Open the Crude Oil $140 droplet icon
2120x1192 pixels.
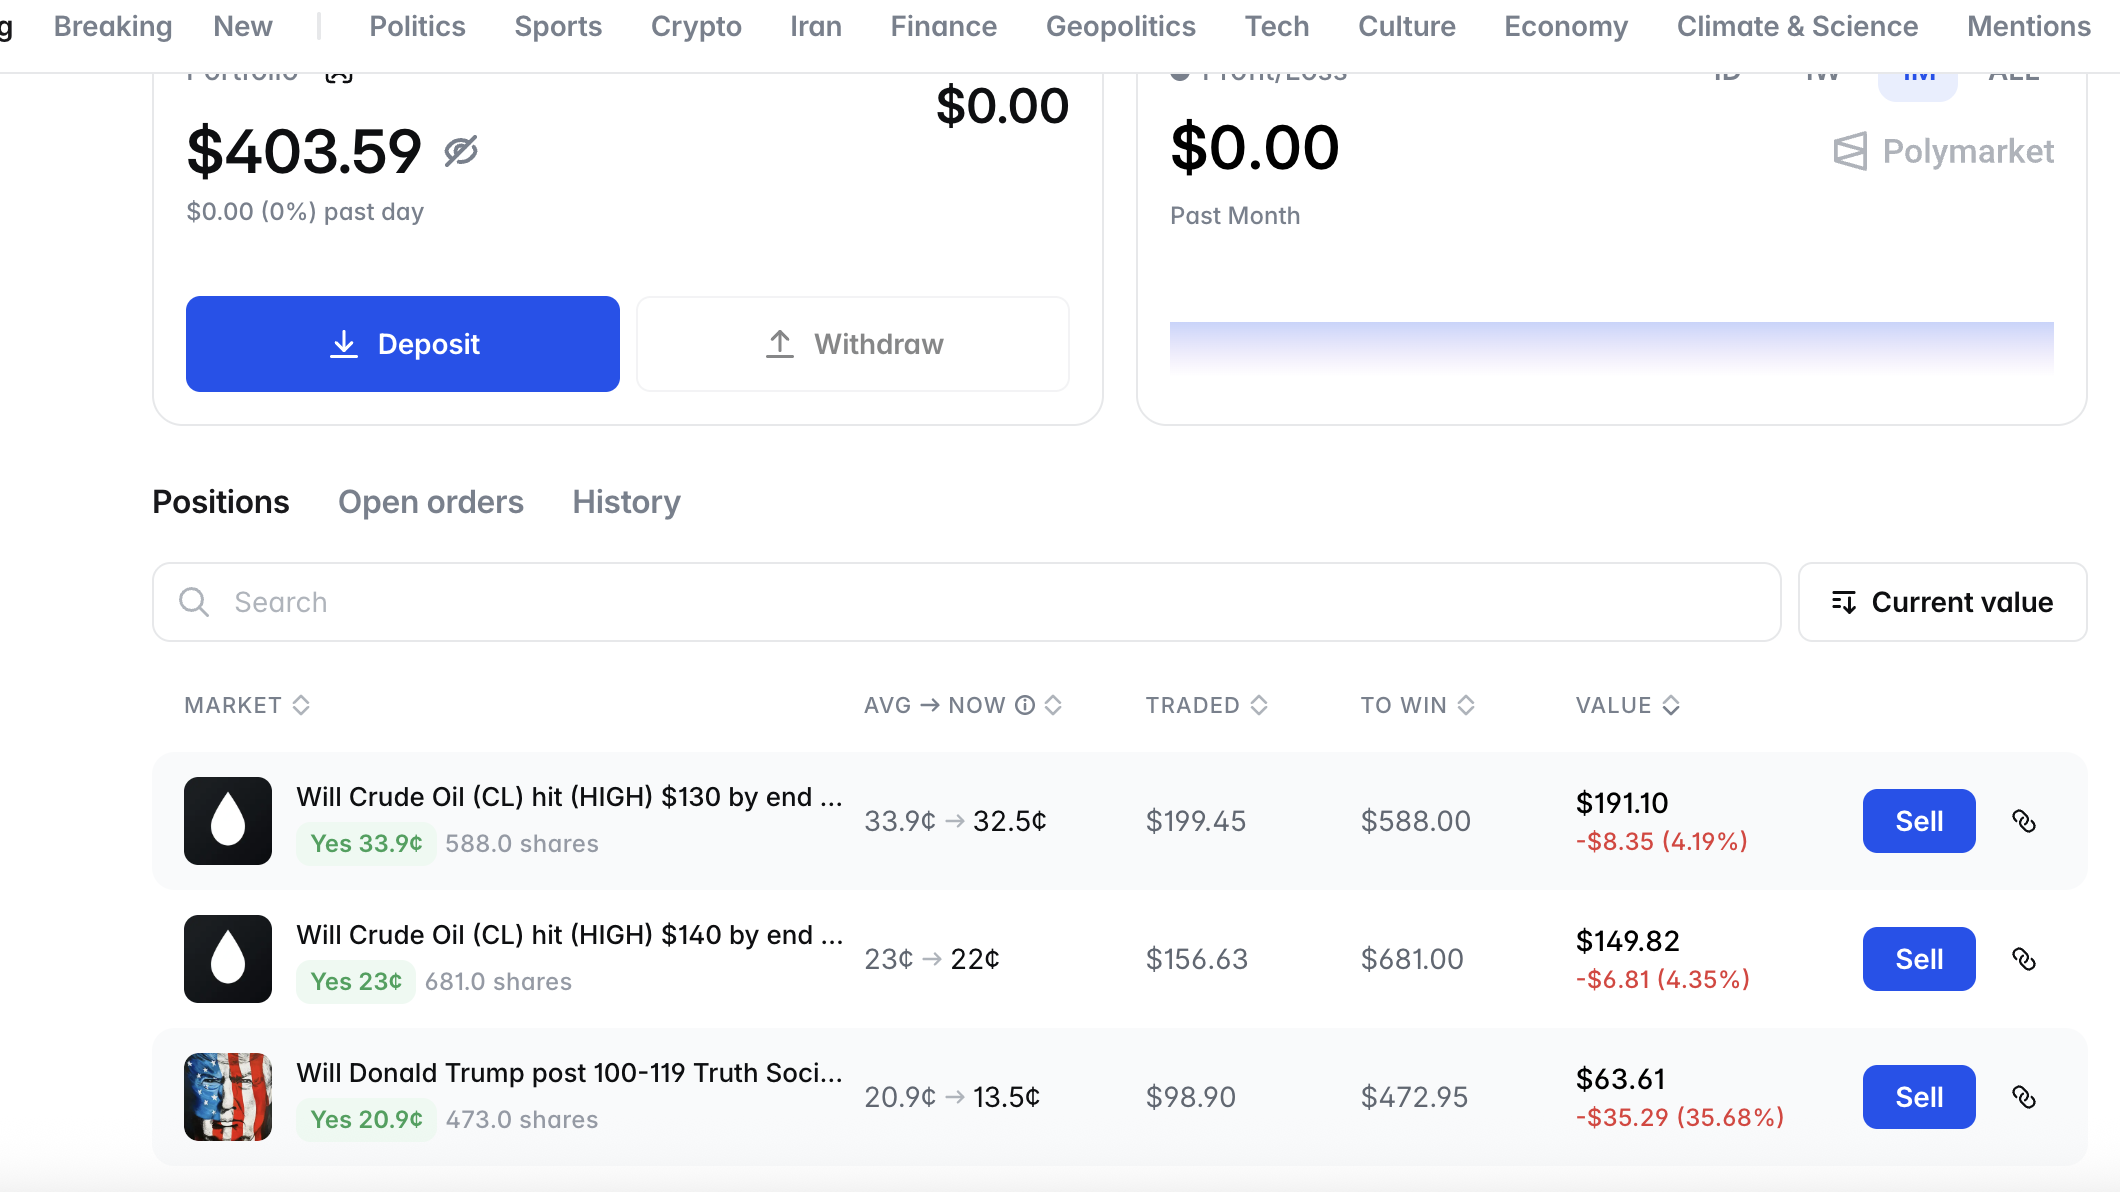pyautogui.click(x=228, y=959)
